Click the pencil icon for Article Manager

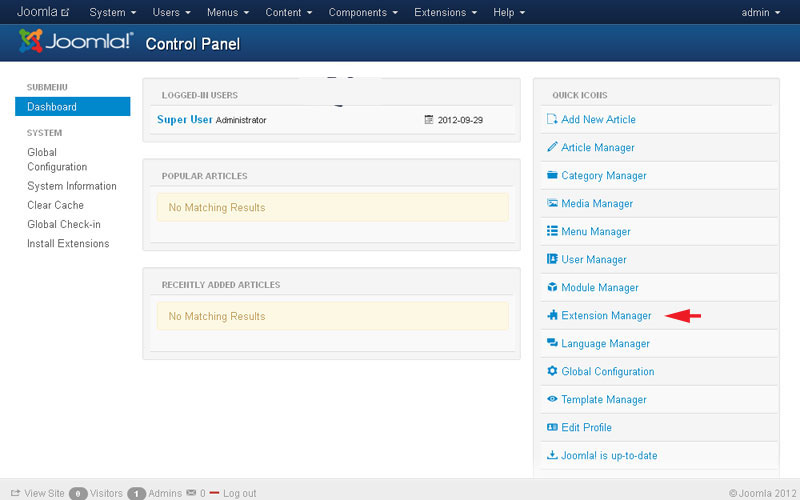pyautogui.click(x=552, y=147)
